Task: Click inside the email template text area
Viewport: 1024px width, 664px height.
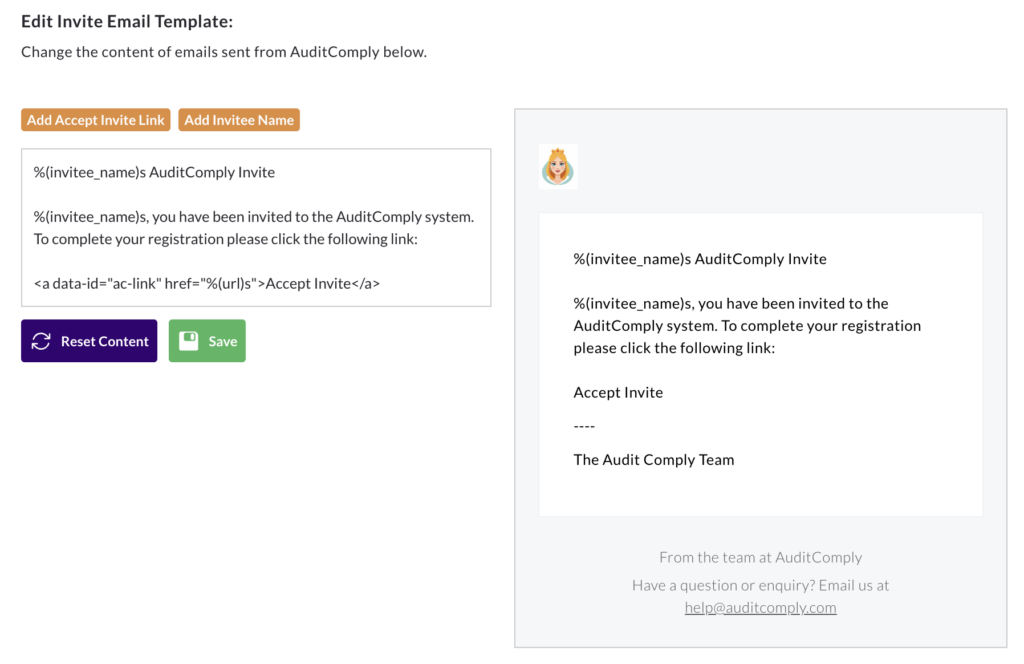Action: [256, 227]
